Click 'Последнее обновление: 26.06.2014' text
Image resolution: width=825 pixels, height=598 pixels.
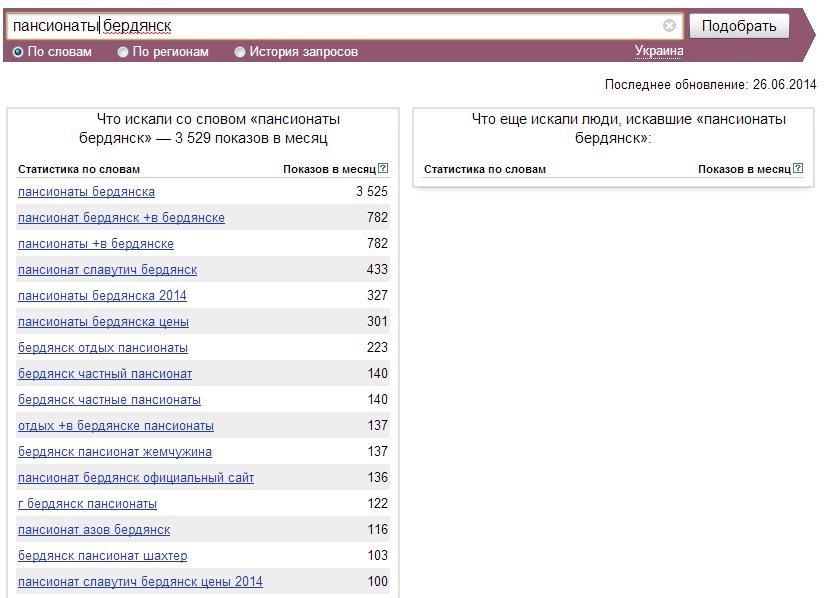(x=710, y=85)
